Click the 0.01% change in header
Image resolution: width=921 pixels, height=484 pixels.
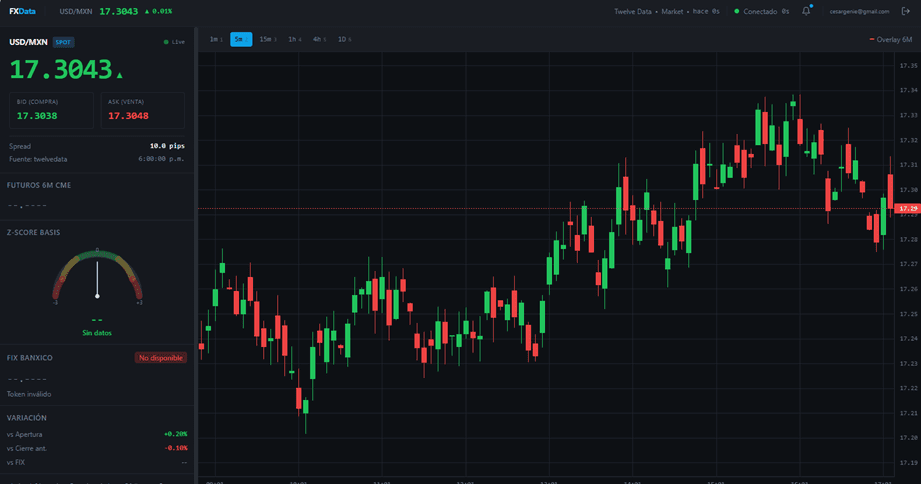(x=158, y=11)
